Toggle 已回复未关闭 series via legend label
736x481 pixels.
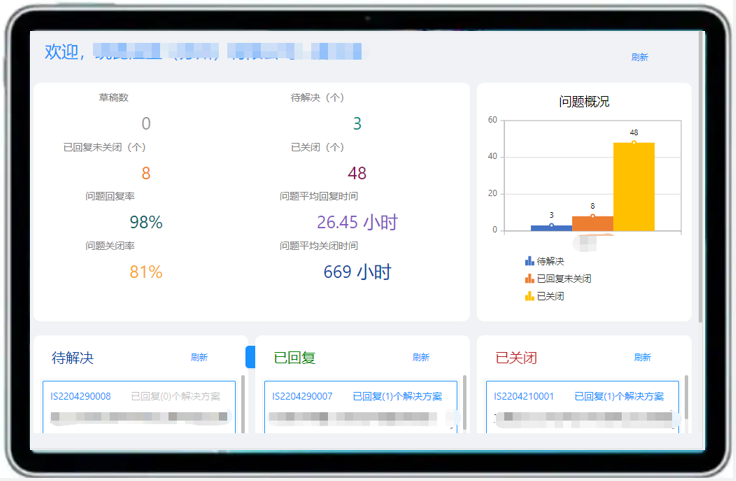(563, 279)
